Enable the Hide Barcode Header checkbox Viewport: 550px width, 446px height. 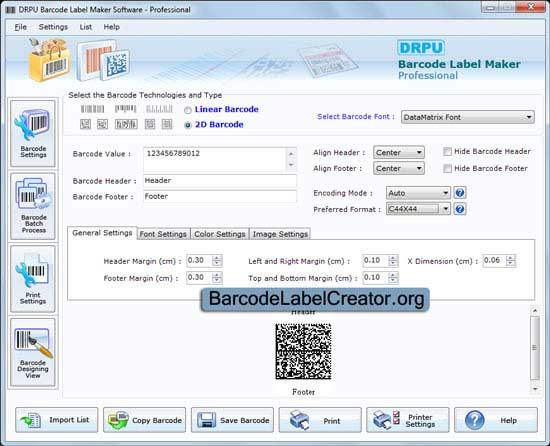click(x=447, y=151)
